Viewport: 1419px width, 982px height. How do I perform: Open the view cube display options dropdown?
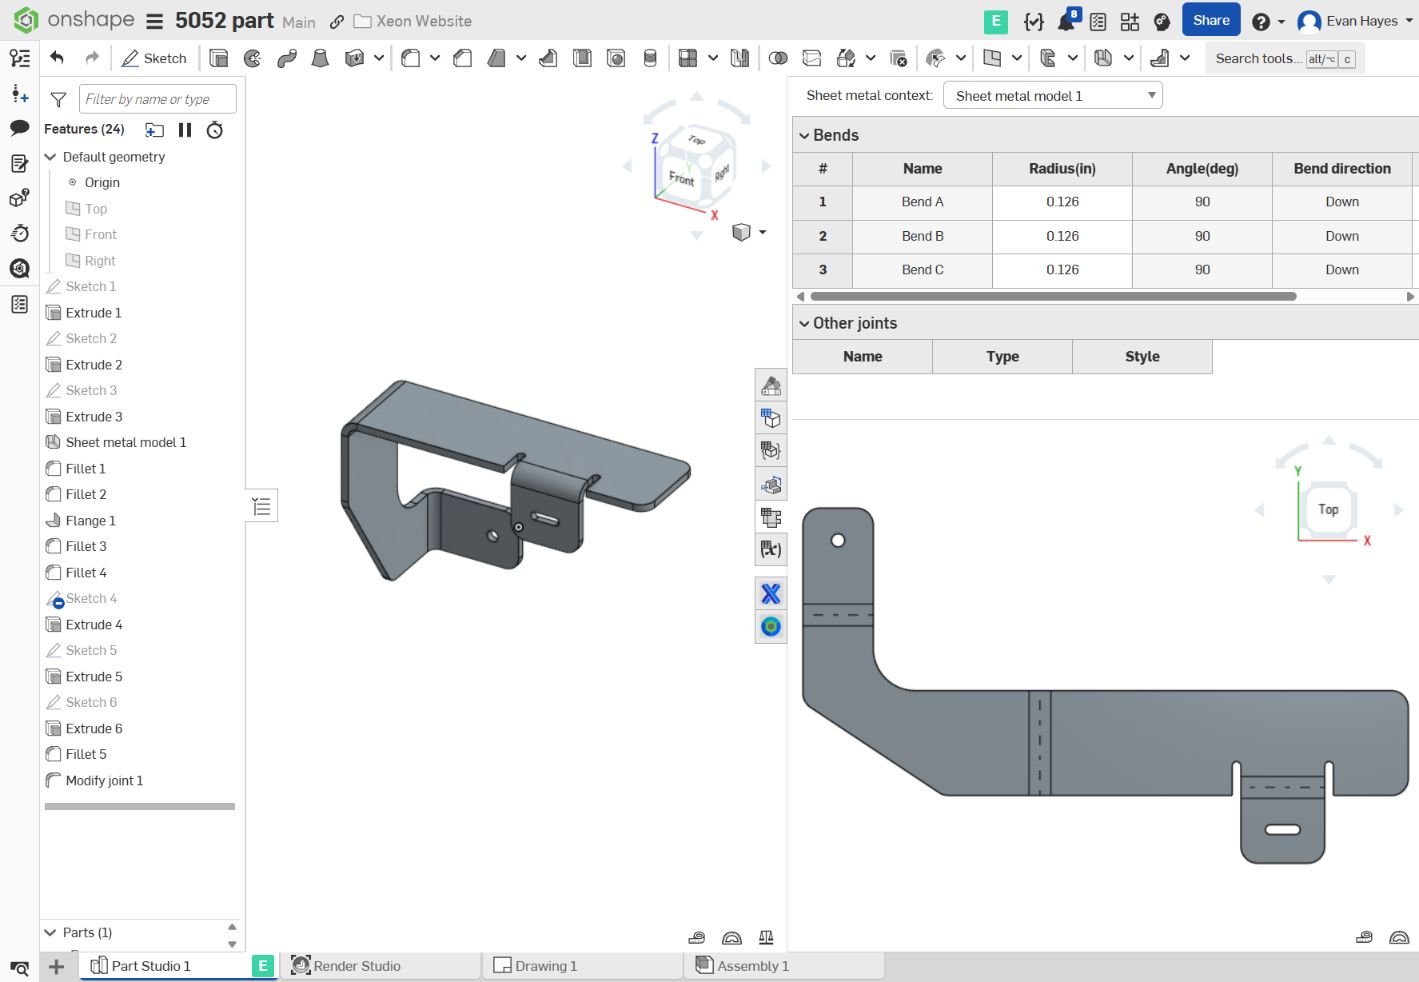coord(762,232)
